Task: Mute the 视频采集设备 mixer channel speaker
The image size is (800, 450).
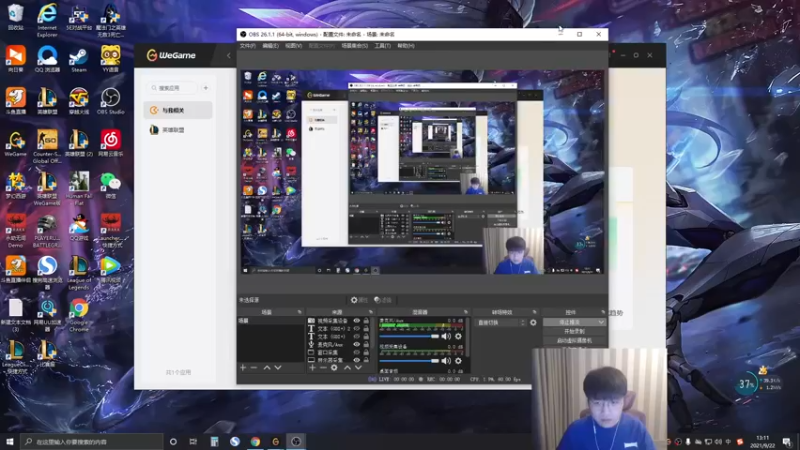Action: (446, 361)
